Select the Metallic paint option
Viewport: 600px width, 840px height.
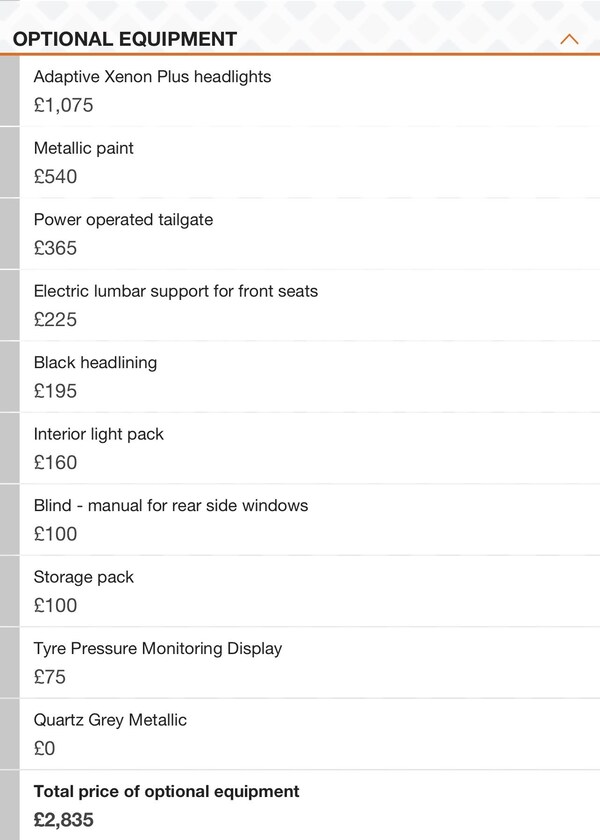(84, 148)
